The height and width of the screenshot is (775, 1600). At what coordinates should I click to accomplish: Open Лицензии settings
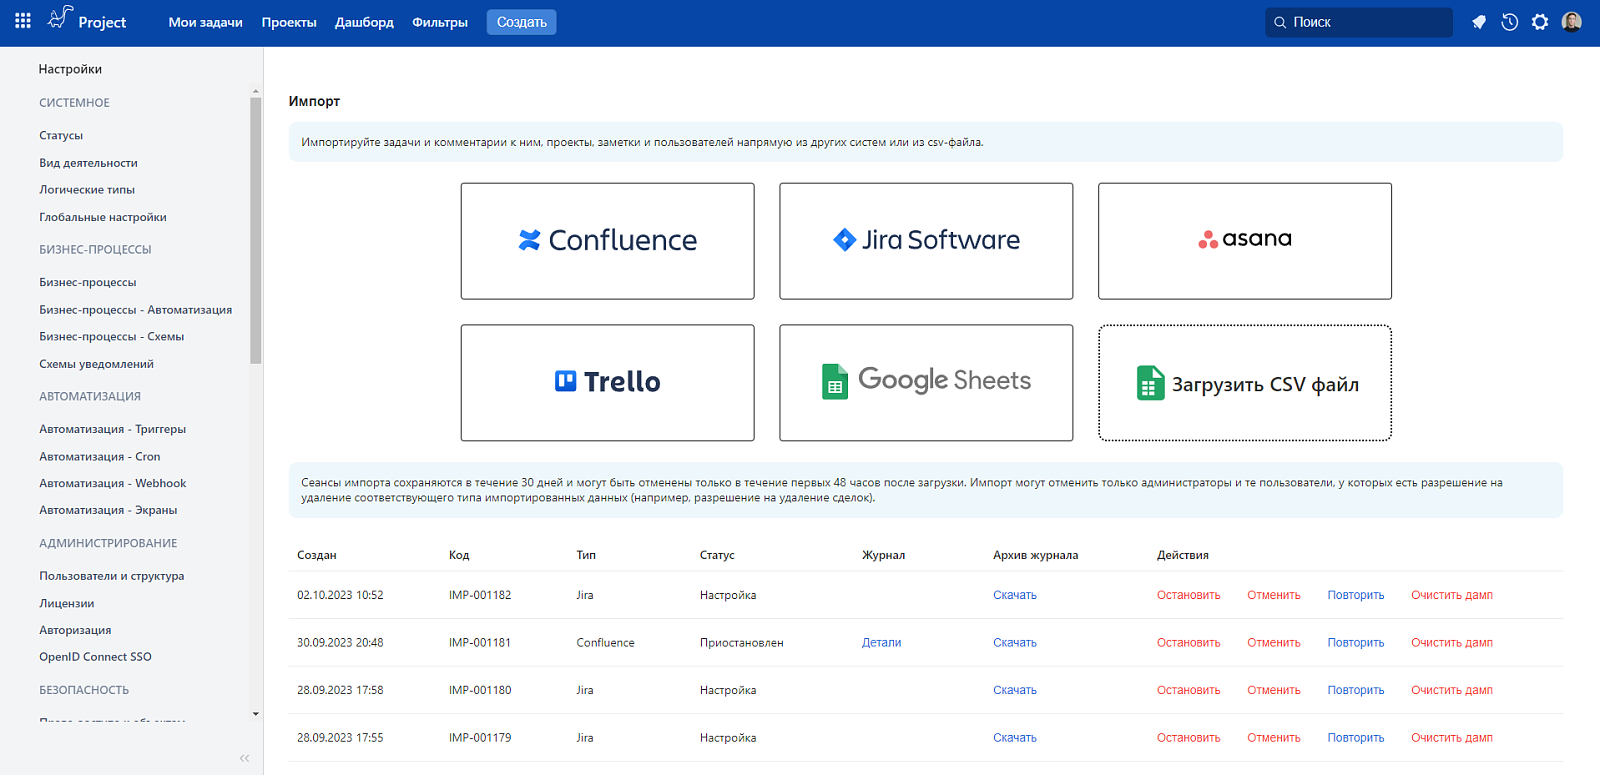(67, 604)
